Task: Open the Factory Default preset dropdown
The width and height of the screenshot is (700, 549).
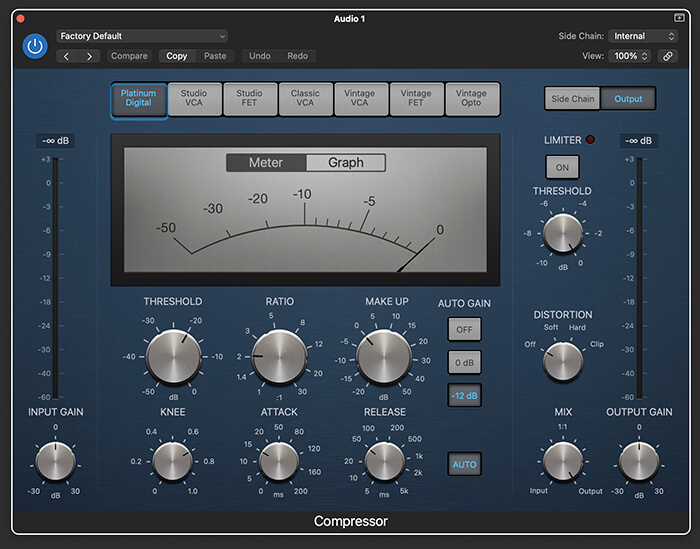Action: (142, 36)
